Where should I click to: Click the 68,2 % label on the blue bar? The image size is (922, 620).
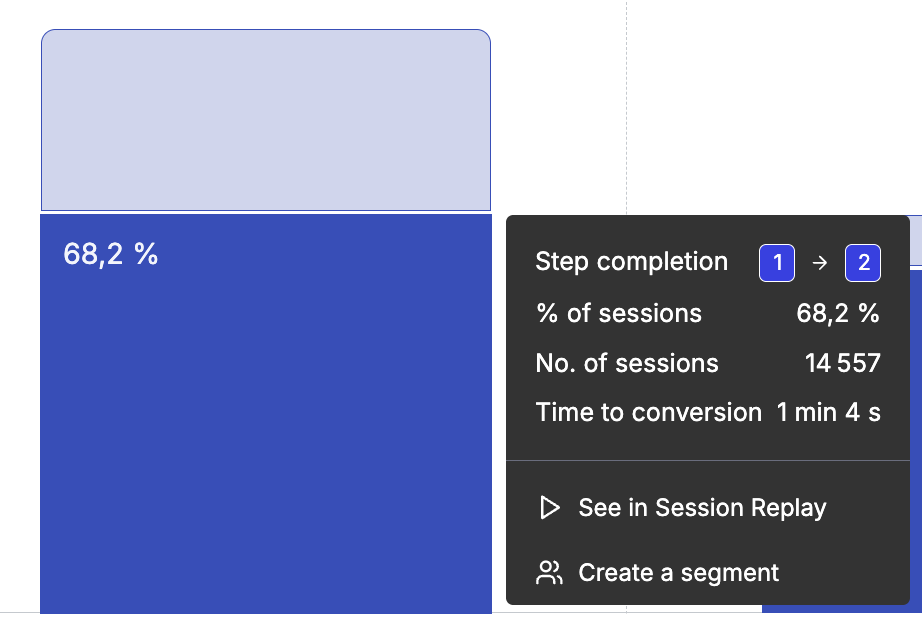[111, 254]
